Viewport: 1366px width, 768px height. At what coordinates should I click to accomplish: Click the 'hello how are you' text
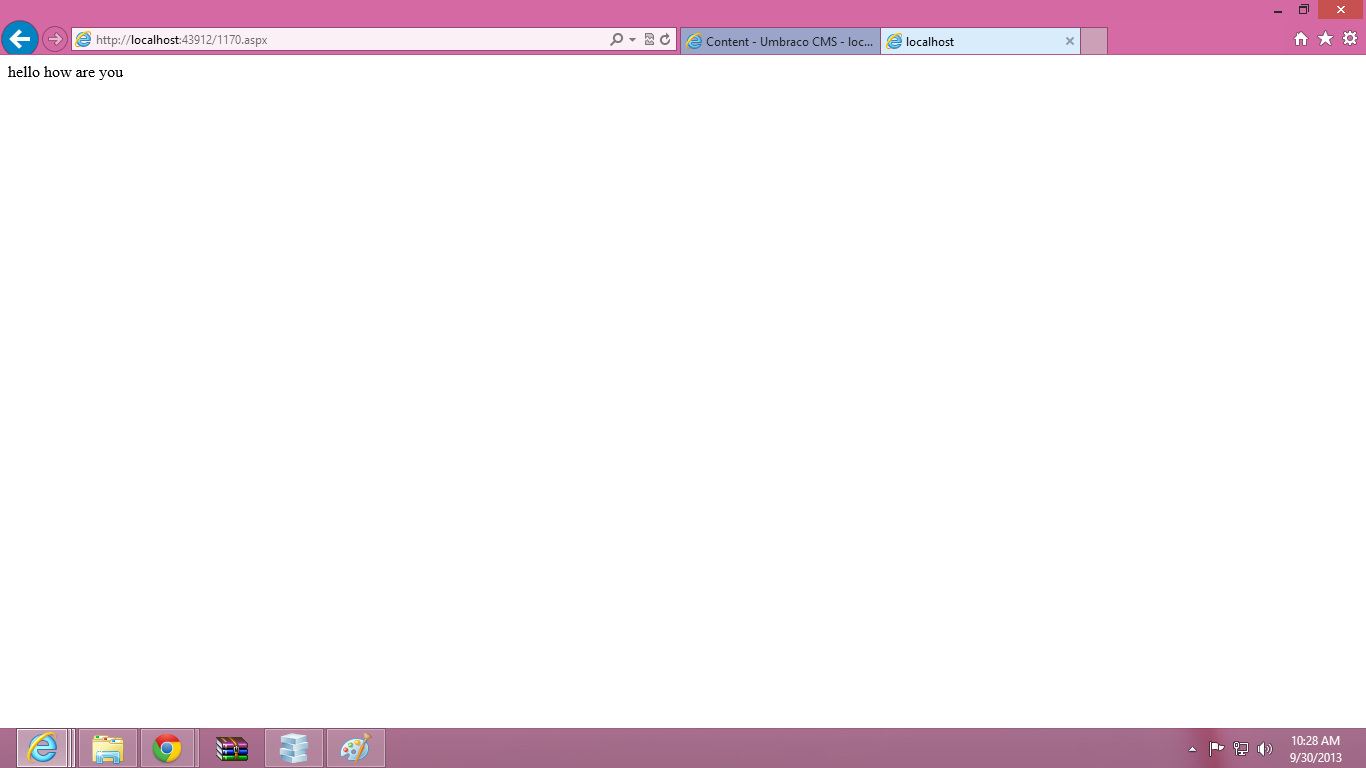point(66,72)
